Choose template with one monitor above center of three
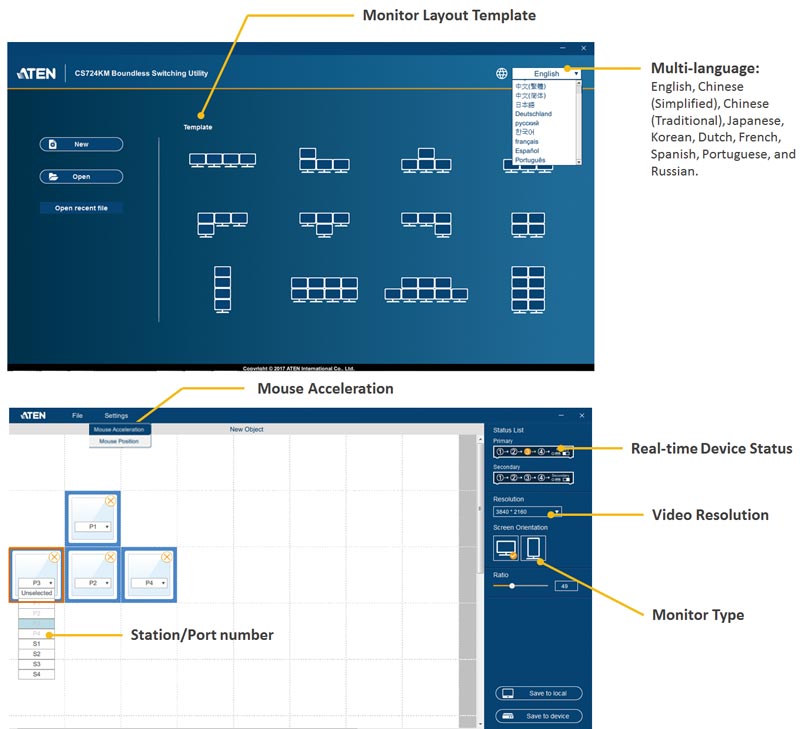 [x=426, y=160]
